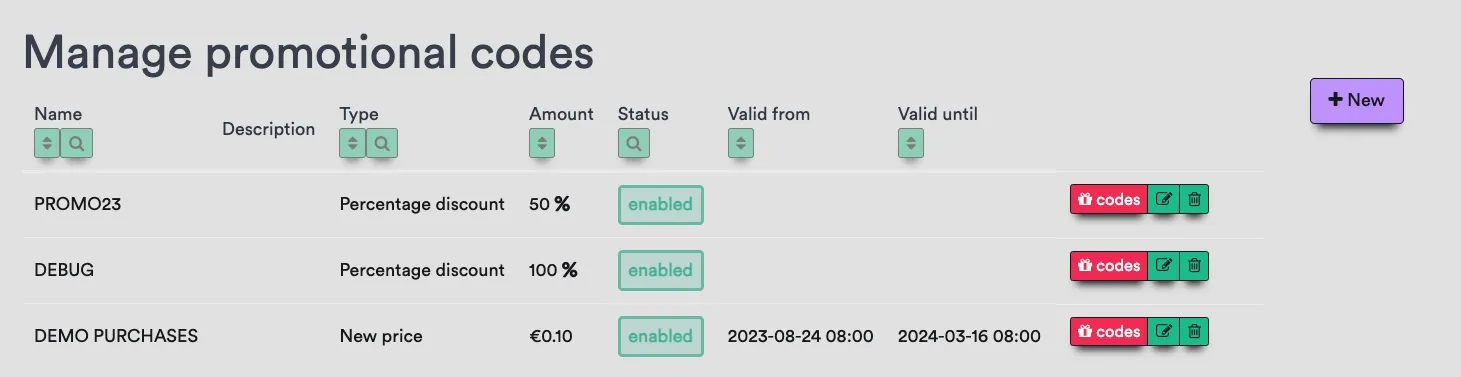Filter codes using Status search icon
1461x377 pixels.
tap(634, 143)
